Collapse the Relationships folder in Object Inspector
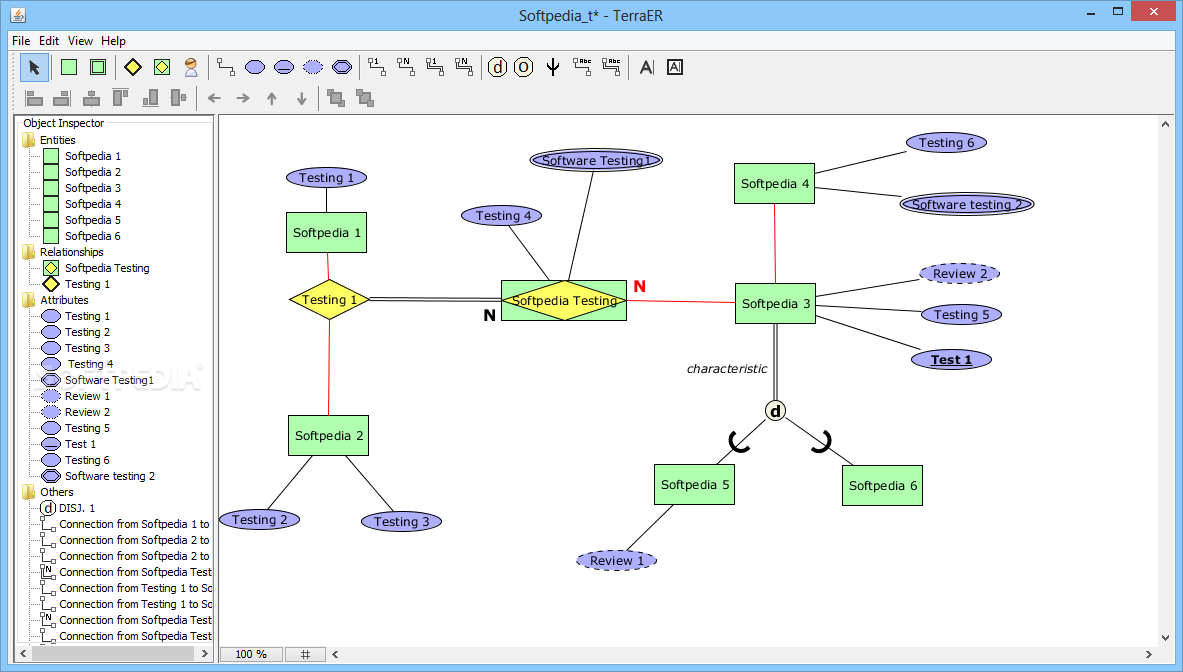Screen dimensions: 1183x672 [x=29, y=252]
